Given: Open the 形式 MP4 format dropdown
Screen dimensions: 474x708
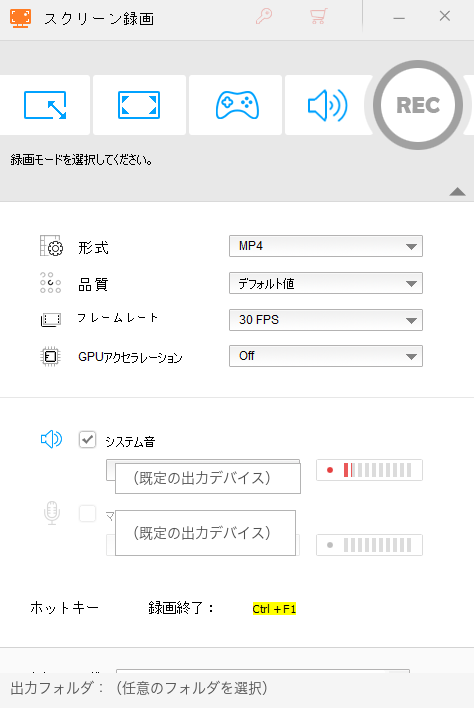Looking at the screenshot, I should pos(326,246).
